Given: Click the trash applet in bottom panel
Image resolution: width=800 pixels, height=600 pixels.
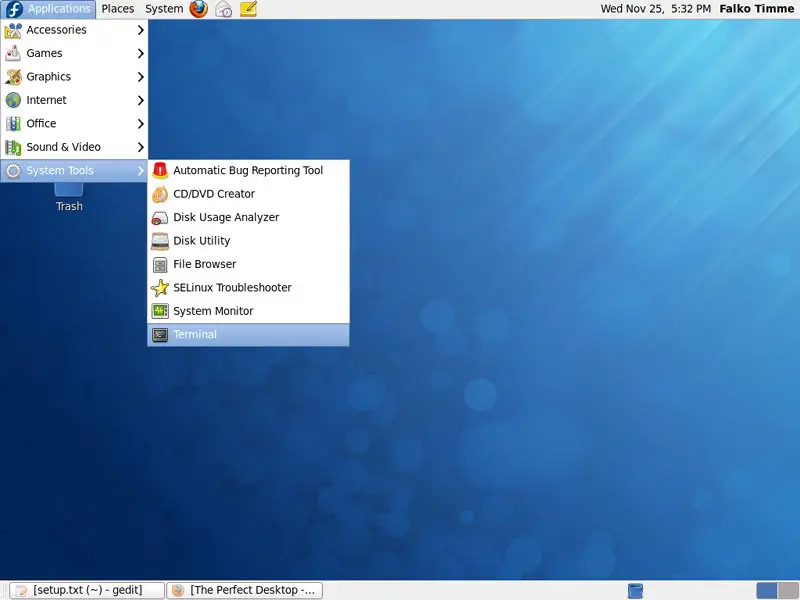Looking at the screenshot, I should click(x=635, y=591).
